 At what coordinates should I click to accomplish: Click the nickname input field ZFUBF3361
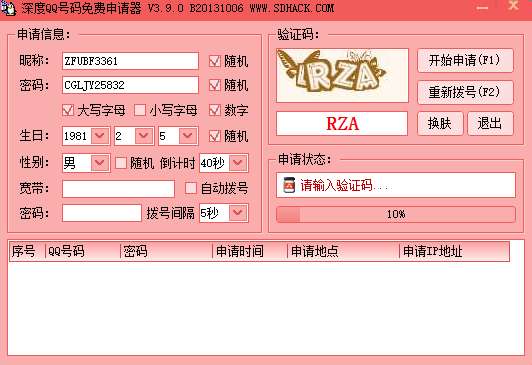point(130,61)
